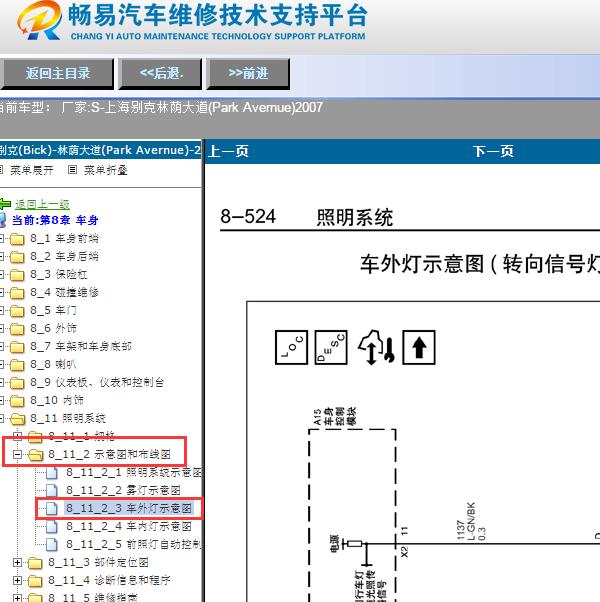Open 8_11_2_5 前照灯自动控制 document
The width and height of the screenshot is (600, 602).
coord(134,544)
